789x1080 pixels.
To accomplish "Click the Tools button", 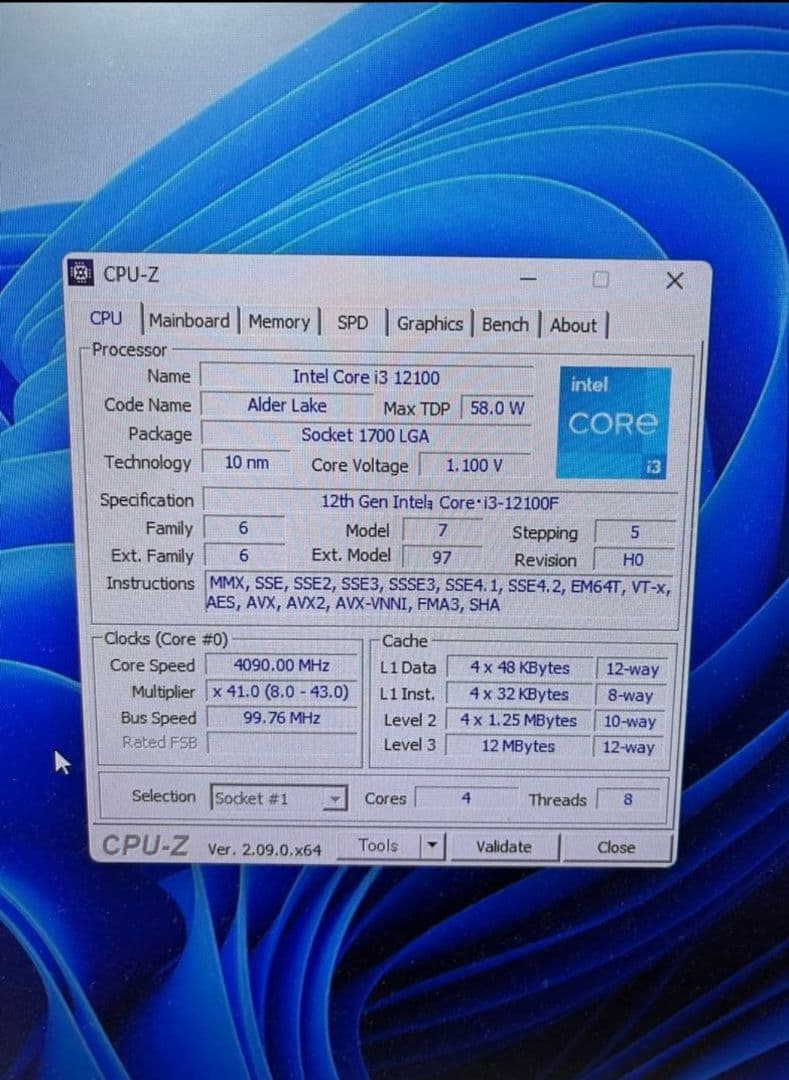I will (x=379, y=845).
